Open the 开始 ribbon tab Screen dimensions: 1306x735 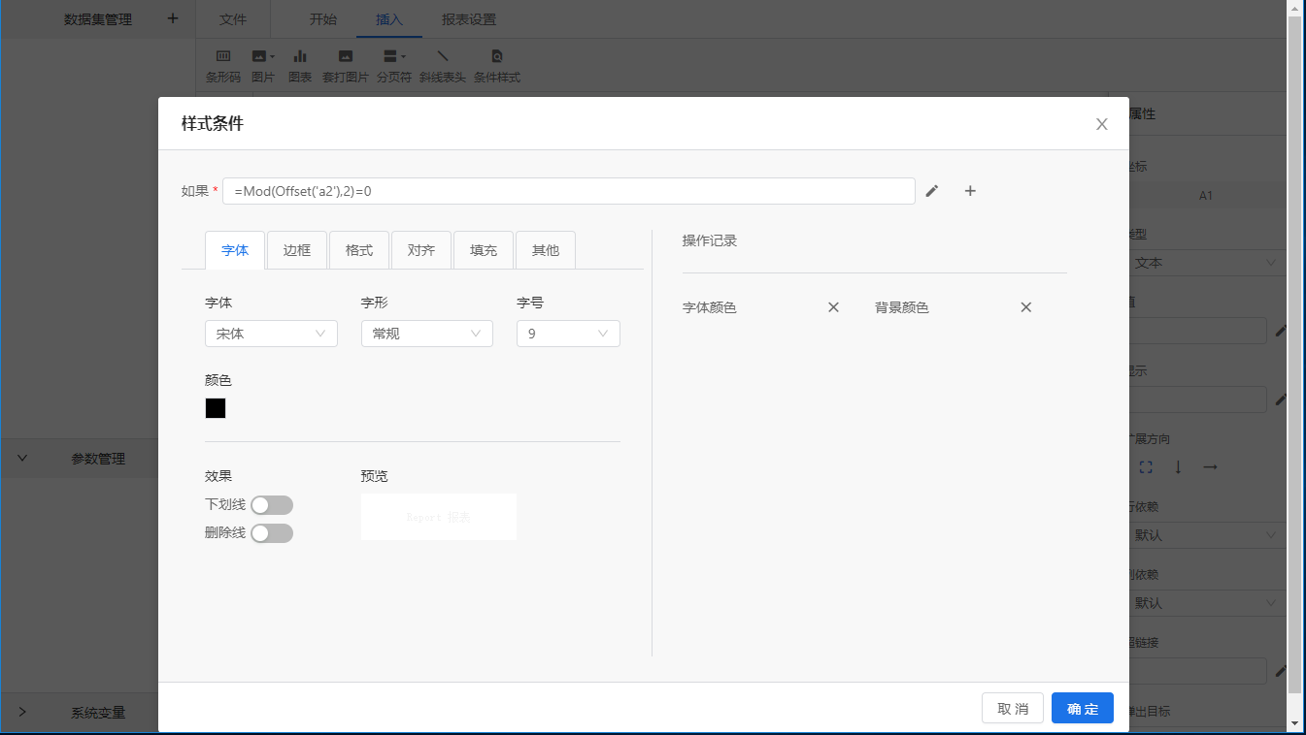(323, 19)
